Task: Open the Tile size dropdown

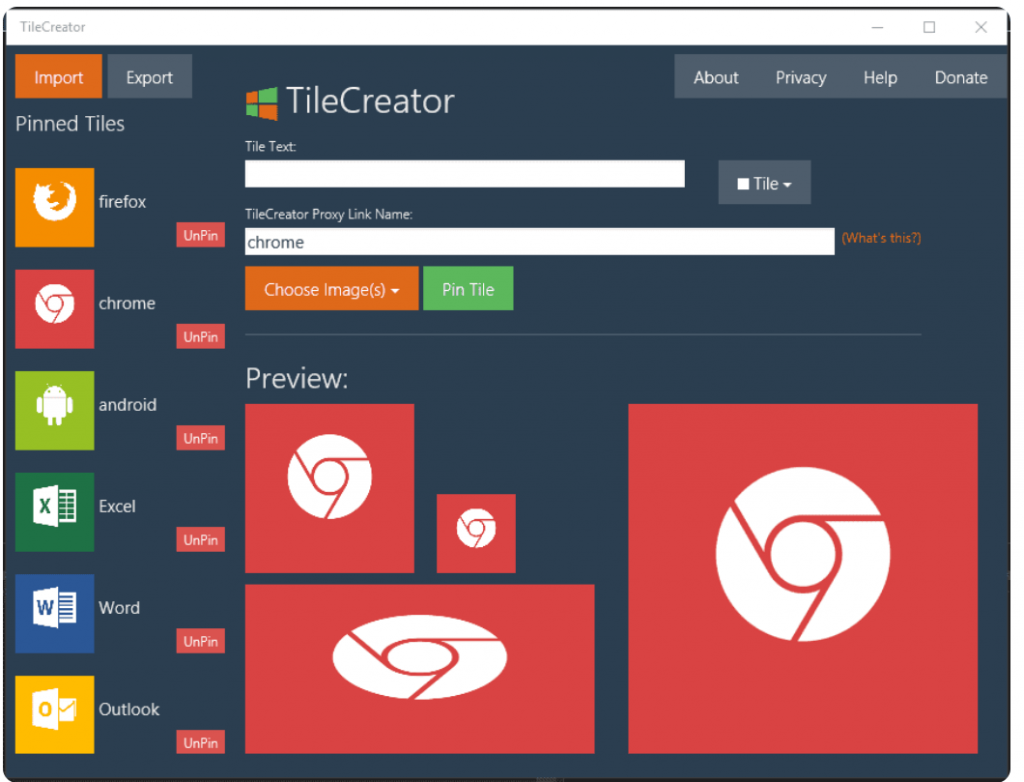Action: point(764,182)
